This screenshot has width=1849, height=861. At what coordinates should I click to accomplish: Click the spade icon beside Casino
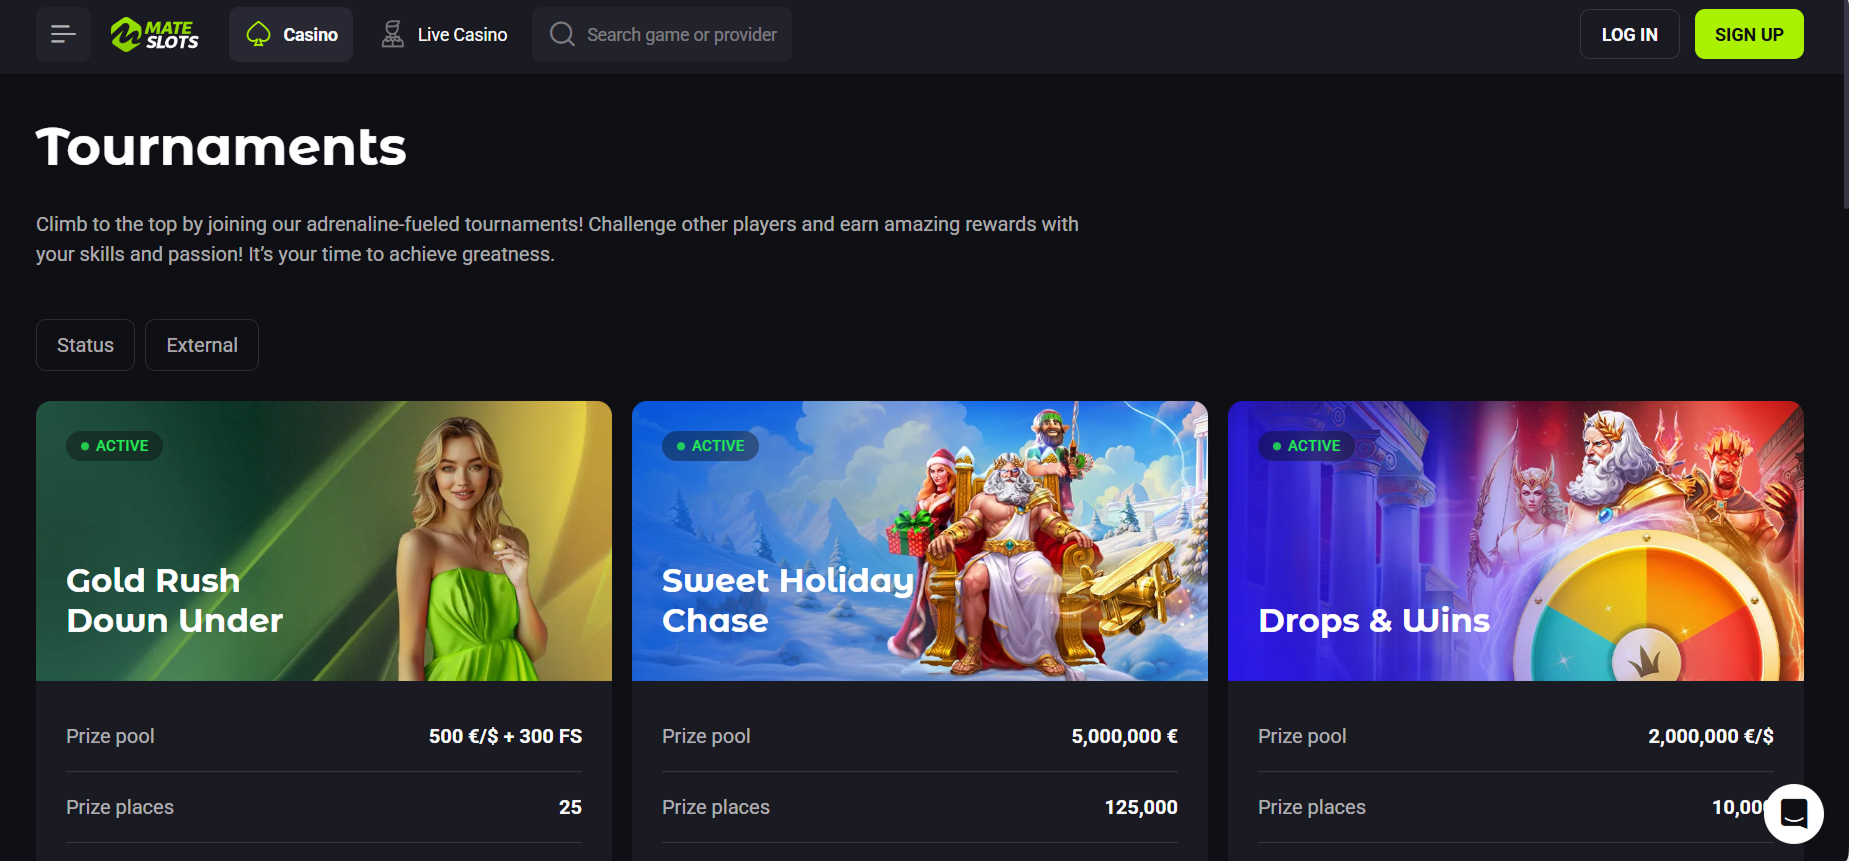pyautogui.click(x=258, y=34)
